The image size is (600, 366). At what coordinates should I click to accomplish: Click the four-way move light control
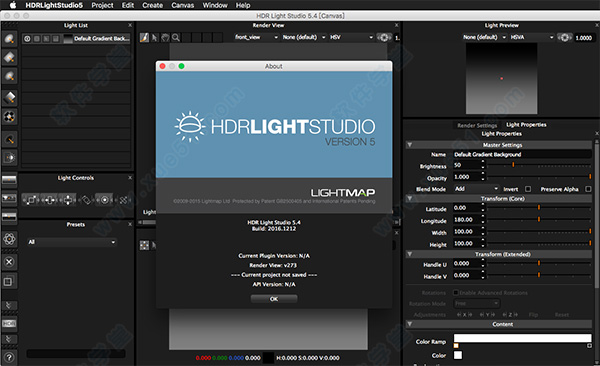[x=68, y=200]
